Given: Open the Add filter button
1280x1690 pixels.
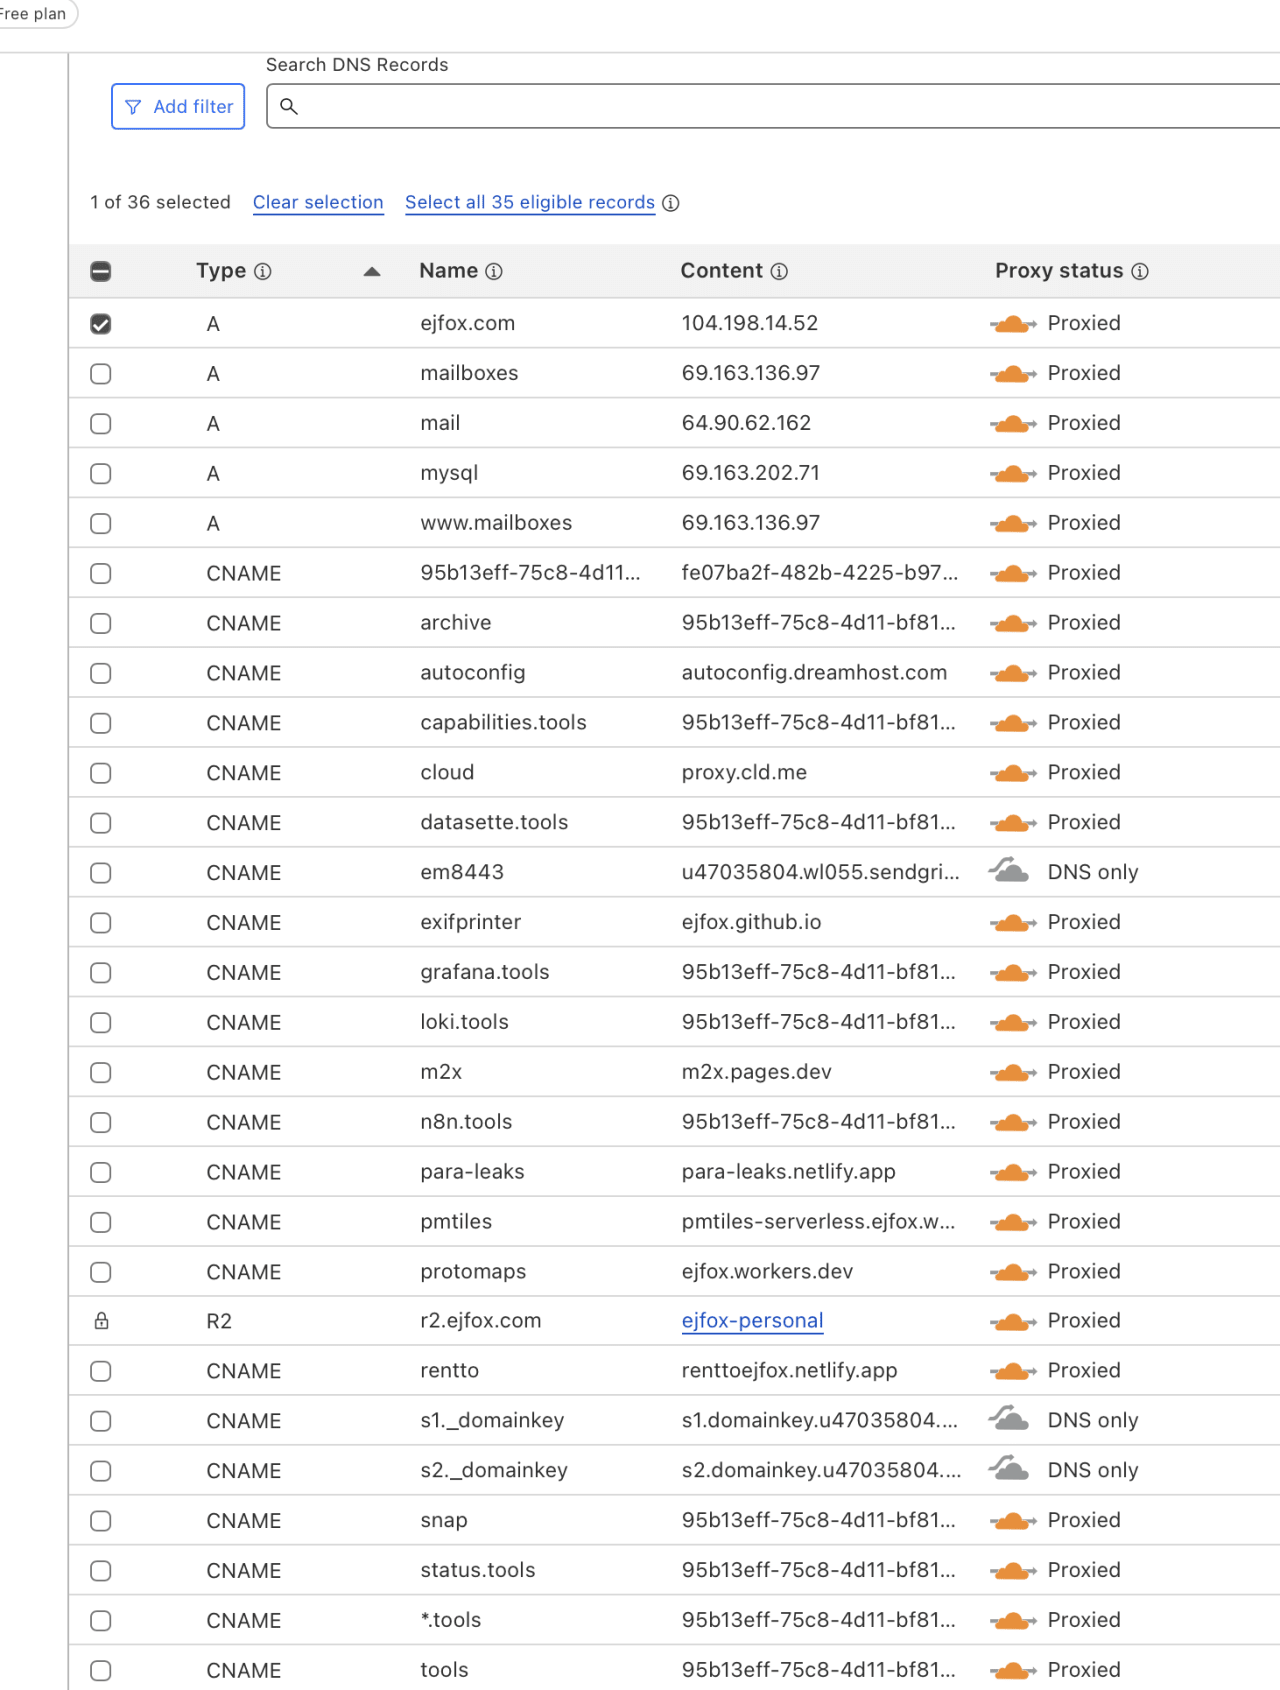Looking at the screenshot, I should click(x=178, y=107).
